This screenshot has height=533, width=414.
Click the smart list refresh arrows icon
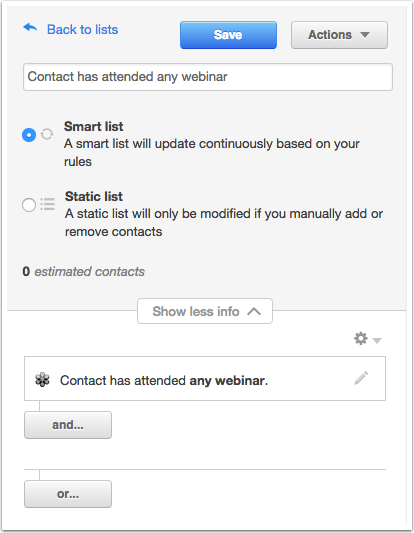click(47, 134)
